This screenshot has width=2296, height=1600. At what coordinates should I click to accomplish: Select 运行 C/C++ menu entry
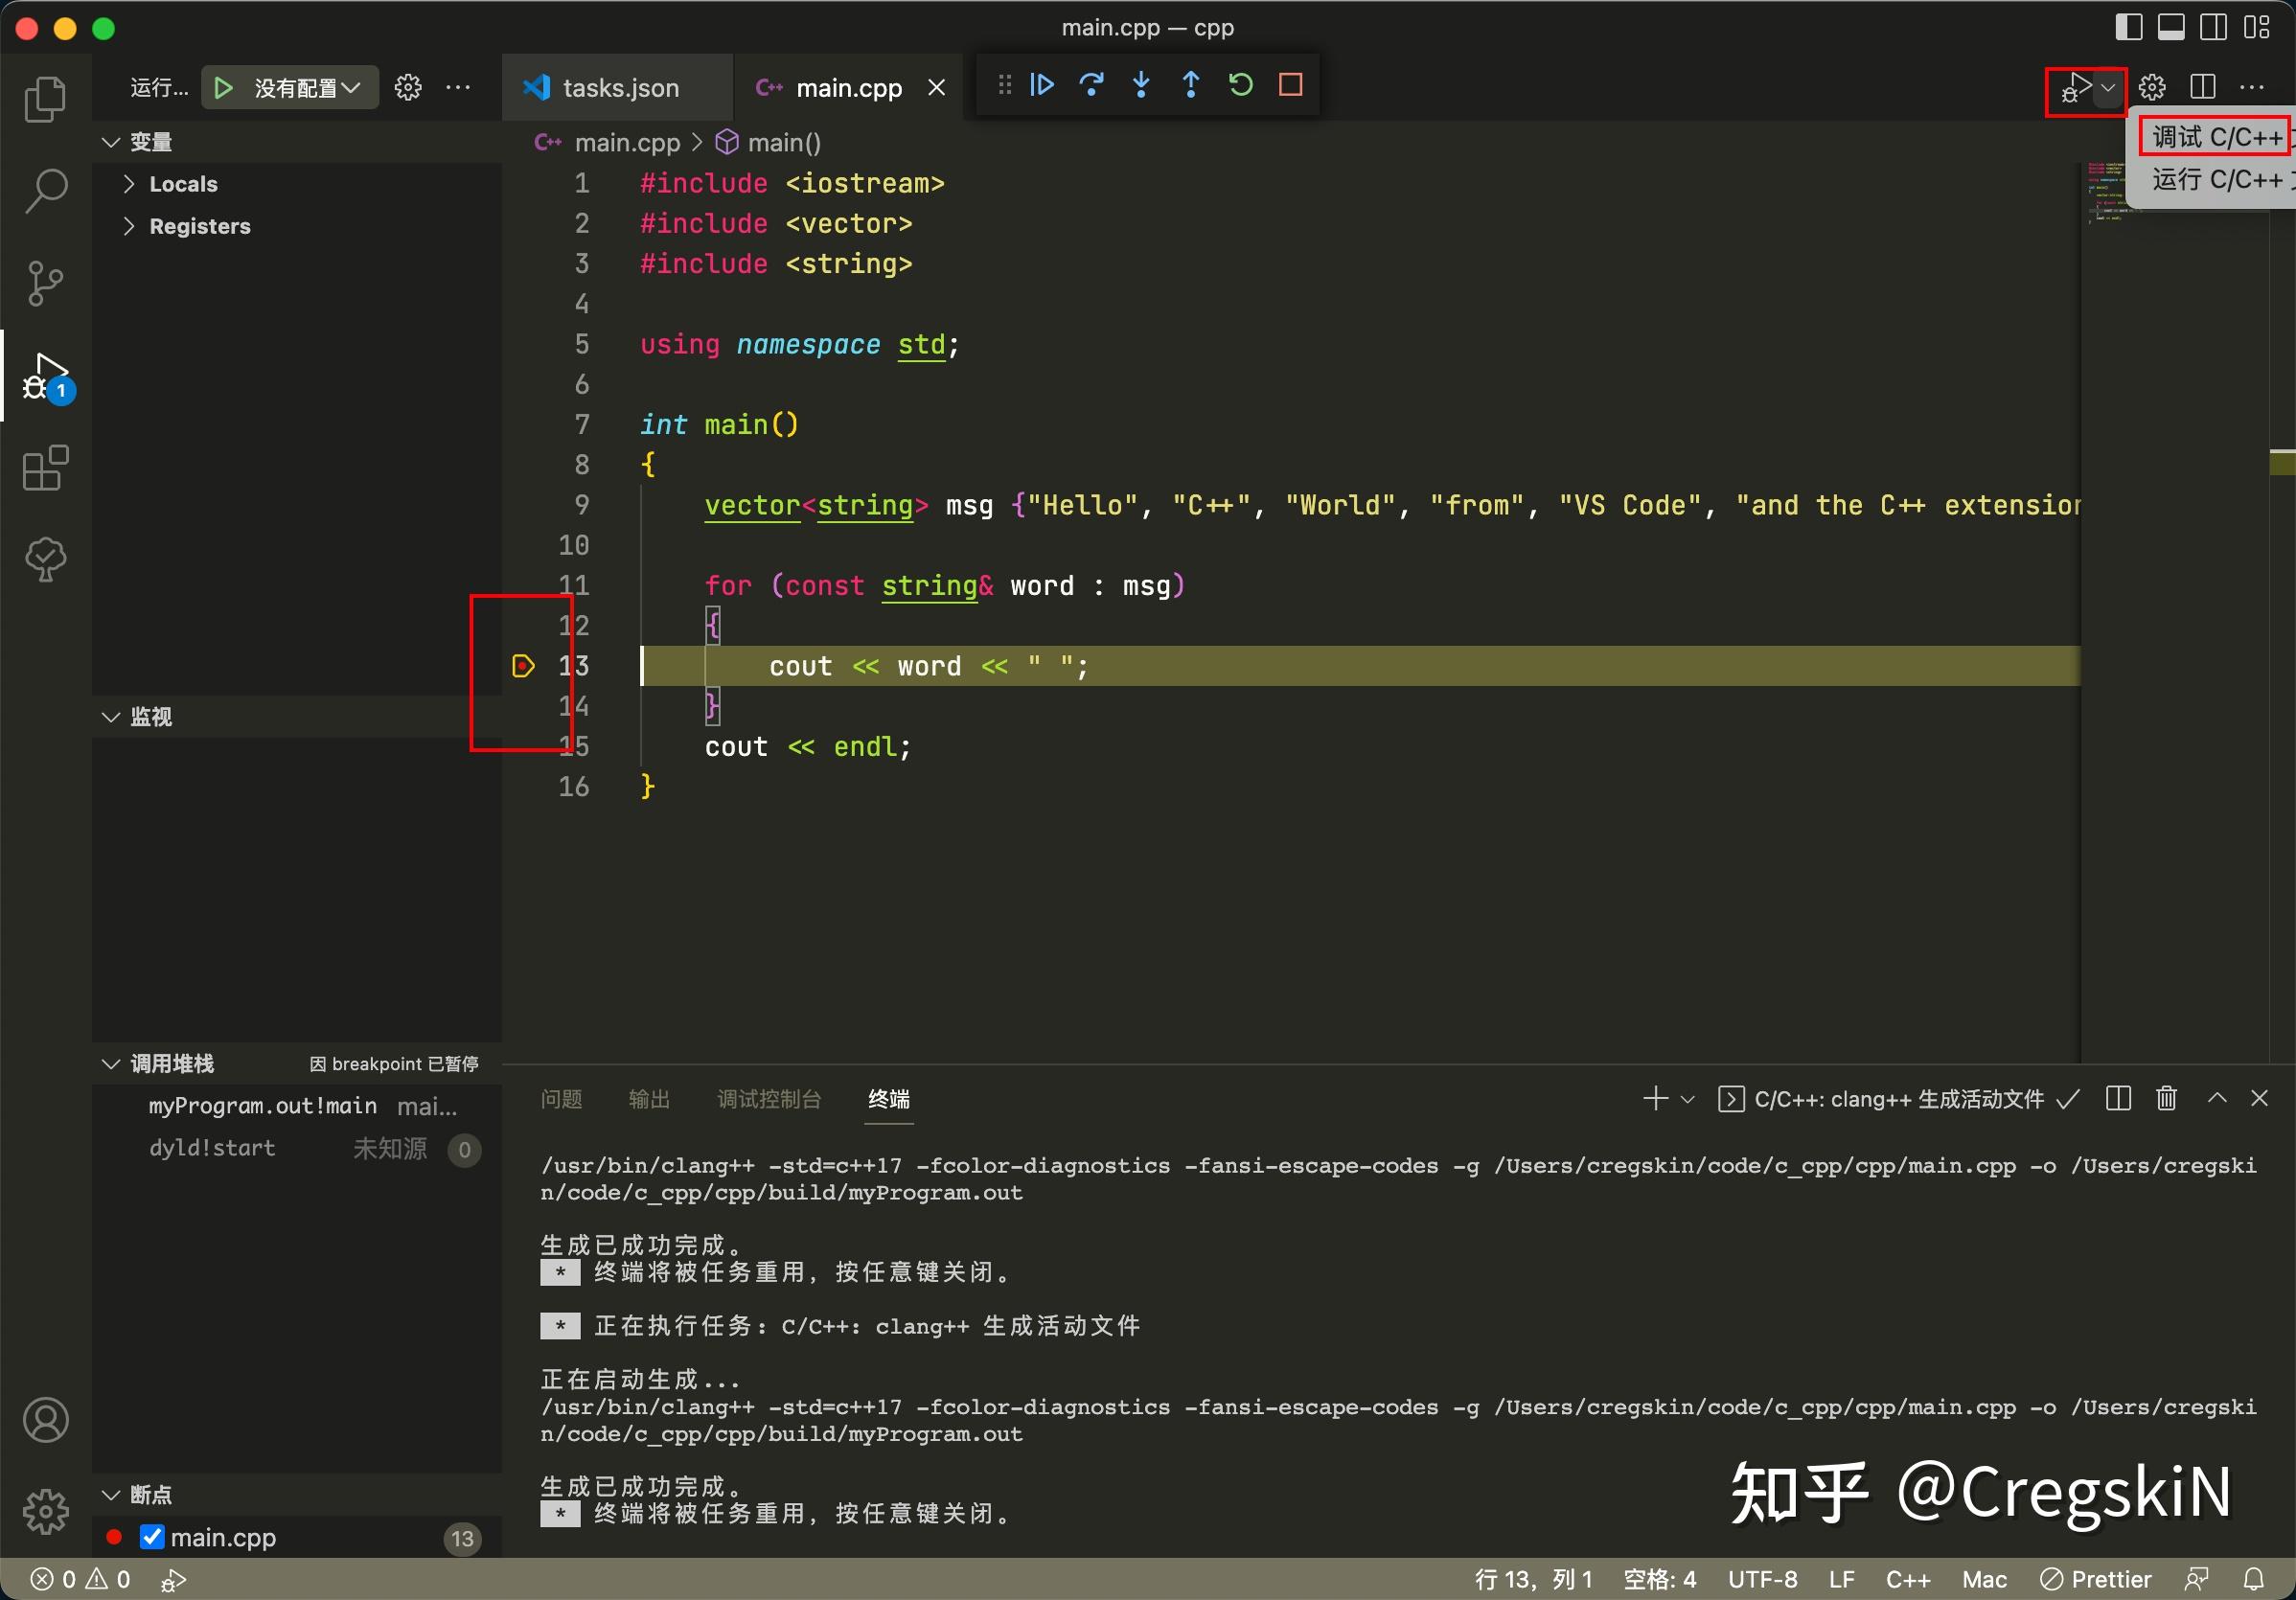(x=2217, y=179)
